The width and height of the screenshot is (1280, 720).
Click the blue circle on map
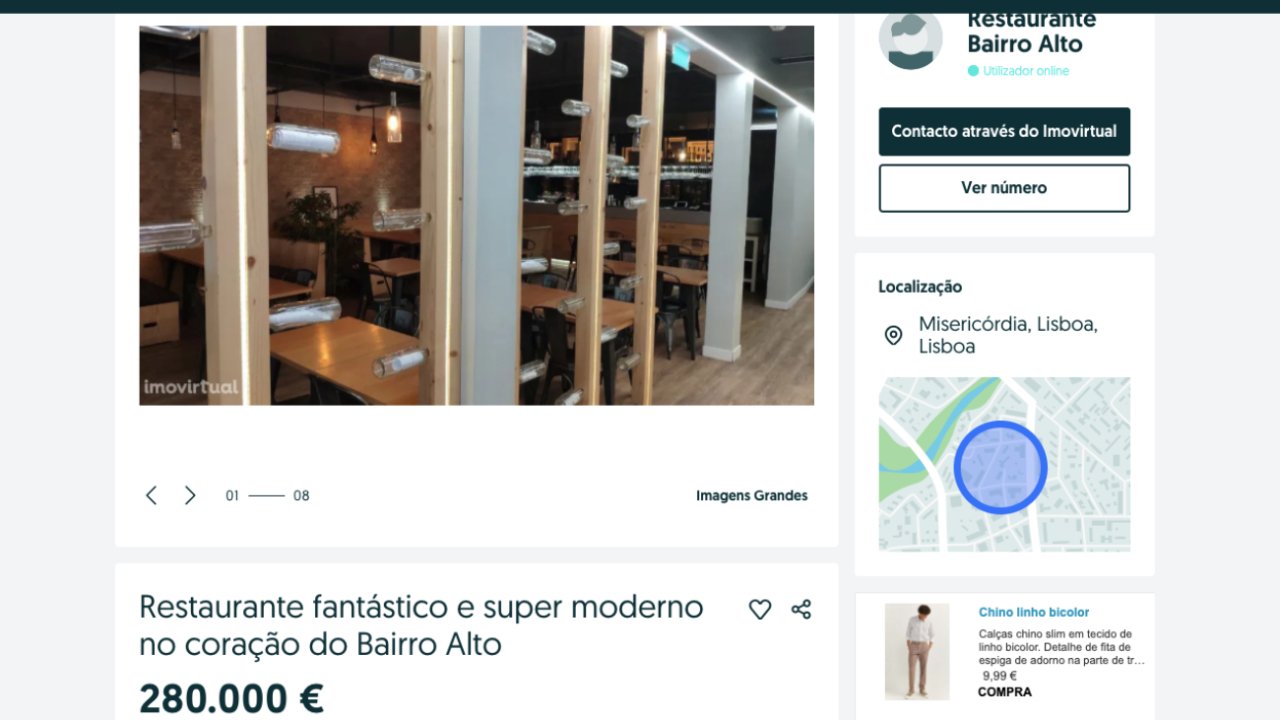1000,467
